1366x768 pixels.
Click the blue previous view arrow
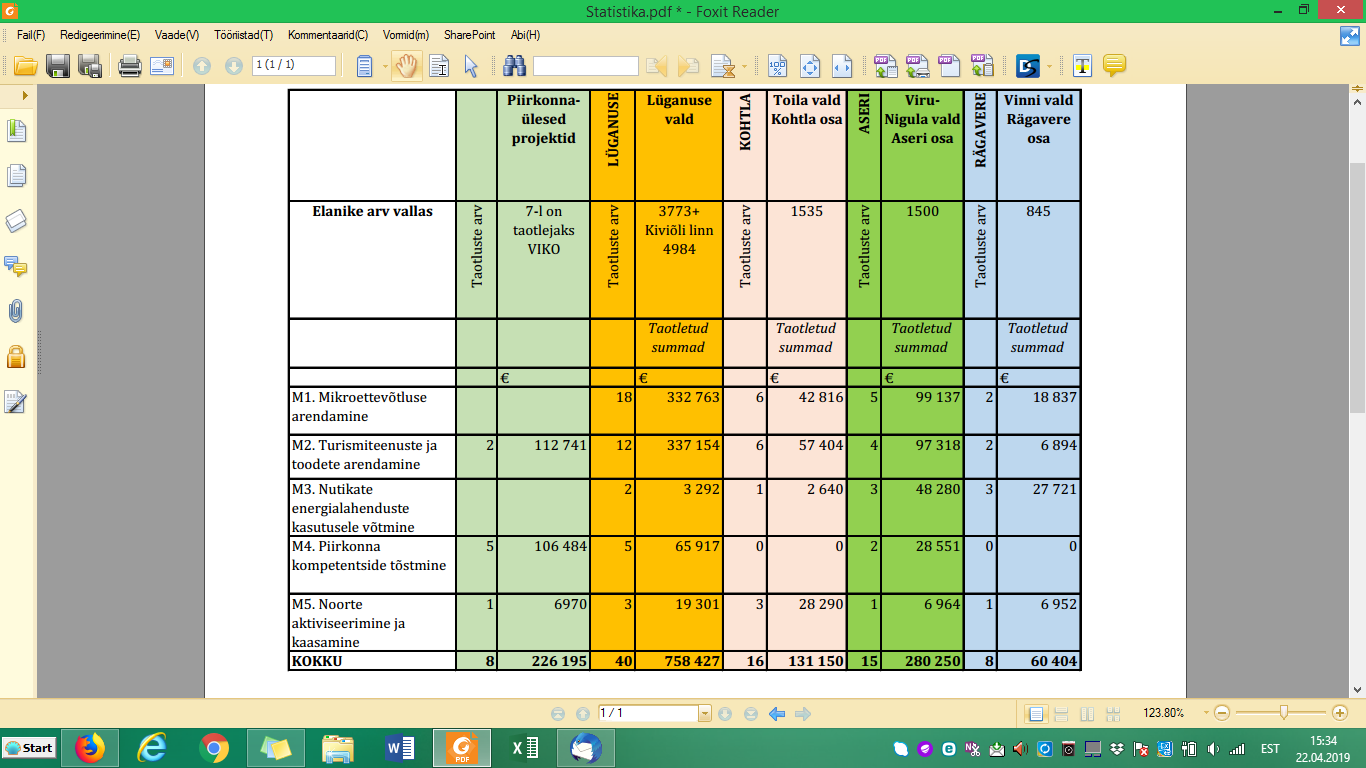pyautogui.click(x=777, y=714)
